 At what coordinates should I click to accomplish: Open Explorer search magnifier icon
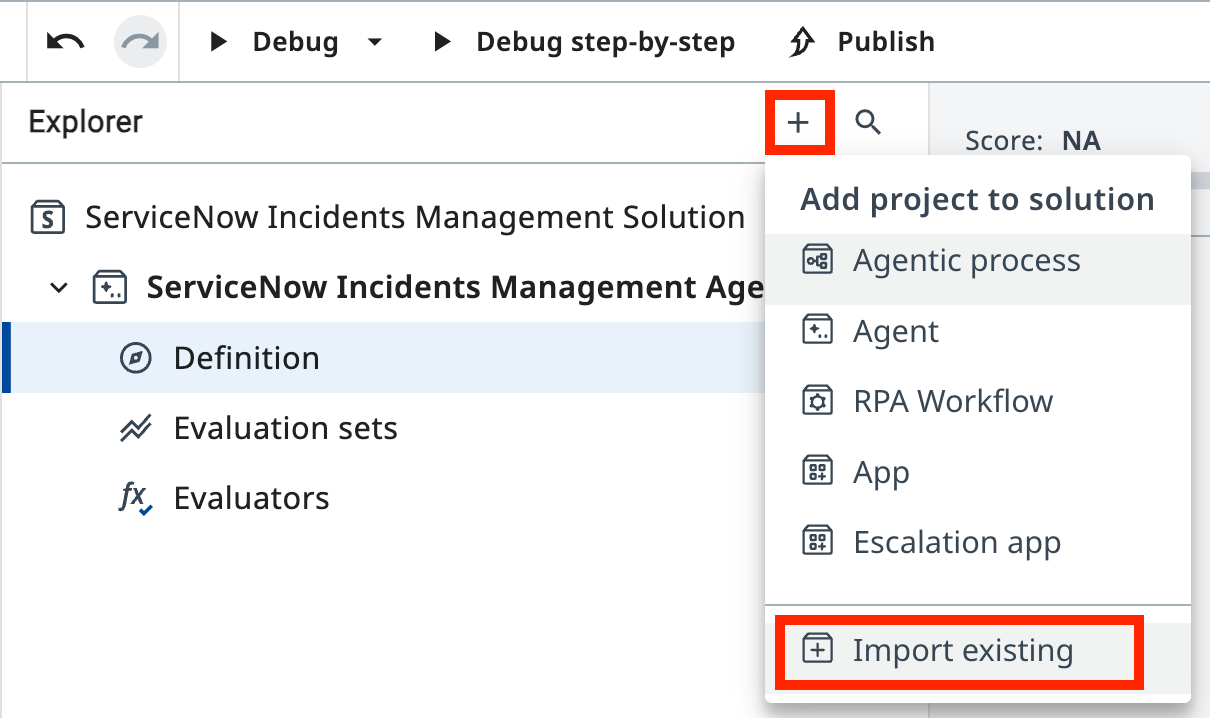tap(868, 123)
